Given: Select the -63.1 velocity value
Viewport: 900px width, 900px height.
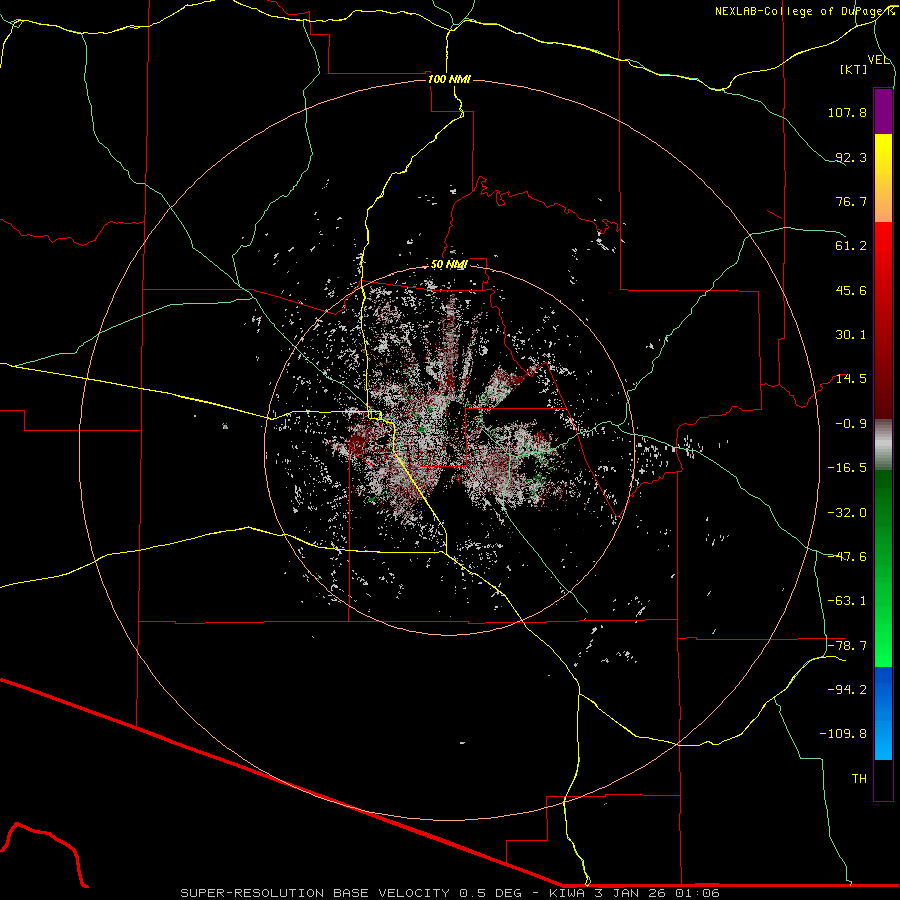Looking at the screenshot, I should point(847,601).
